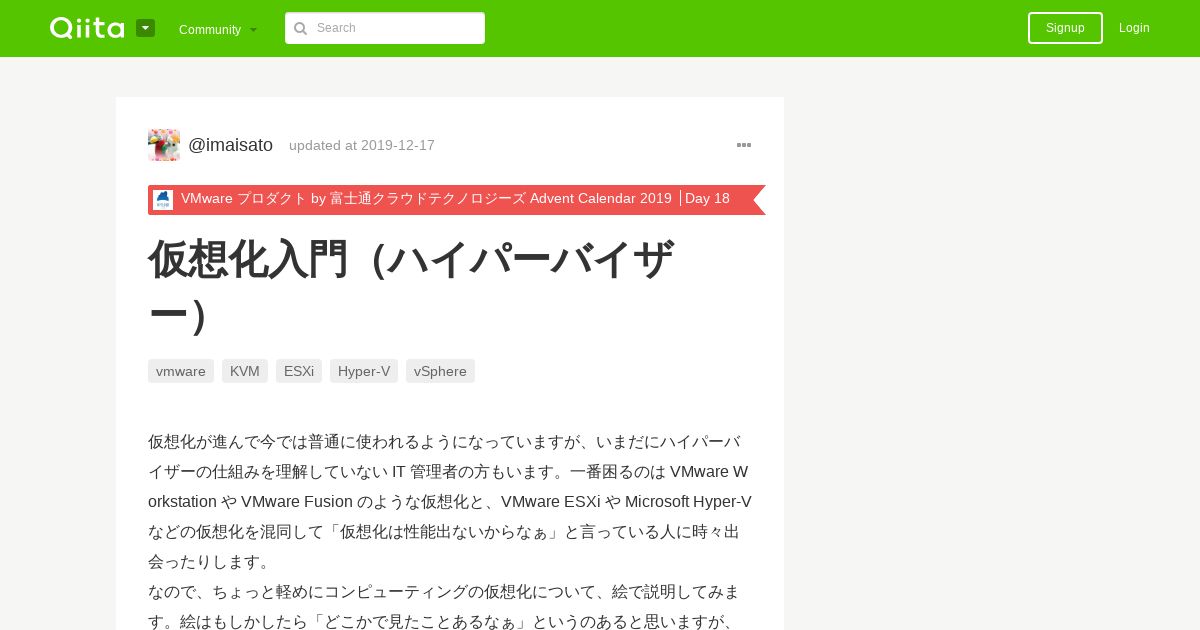Open the three-dots article options menu
Image resolution: width=1200 pixels, height=630 pixels.
tap(744, 145)
